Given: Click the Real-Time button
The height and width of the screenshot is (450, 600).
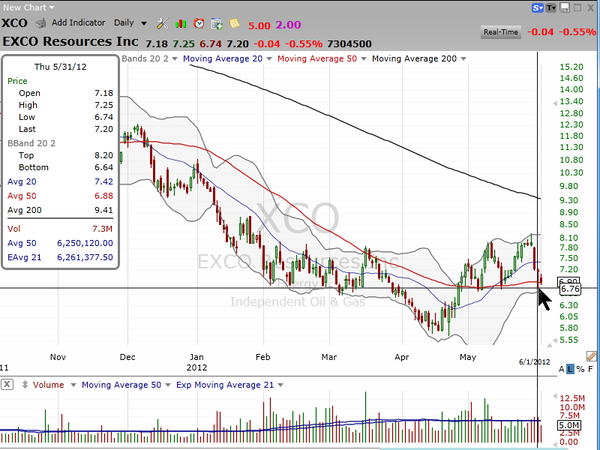Looking at the screenshot, I should tap(501, 32).
